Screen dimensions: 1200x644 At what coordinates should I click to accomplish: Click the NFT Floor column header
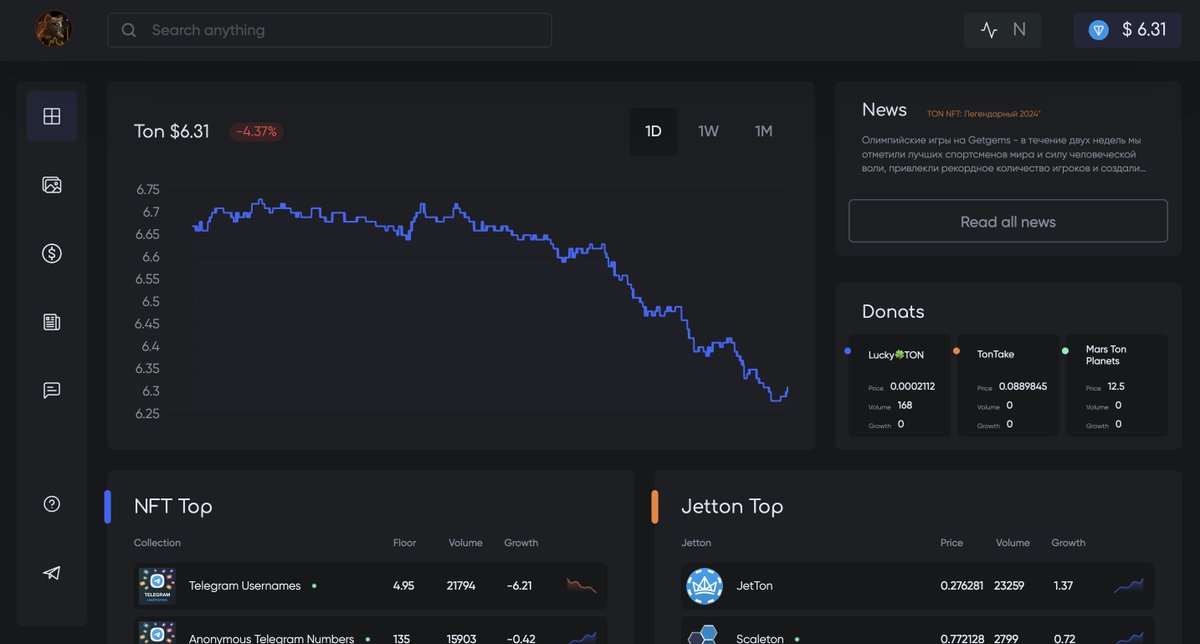pyautogui.click(x=404, y=543)
